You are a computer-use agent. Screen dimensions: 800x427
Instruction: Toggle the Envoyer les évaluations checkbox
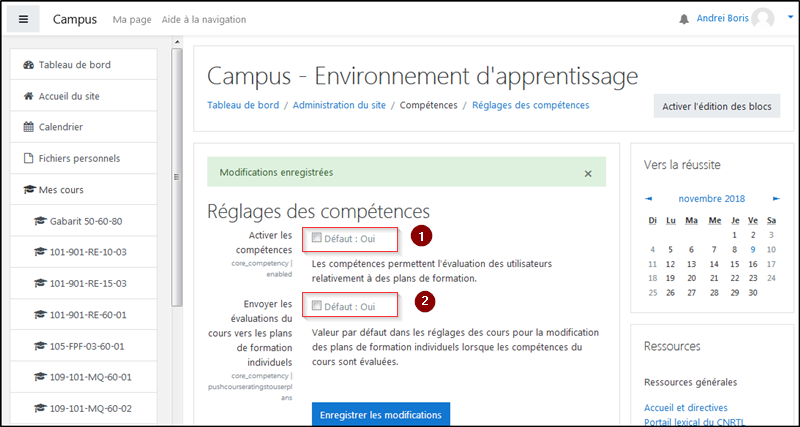tap(317, 305)
